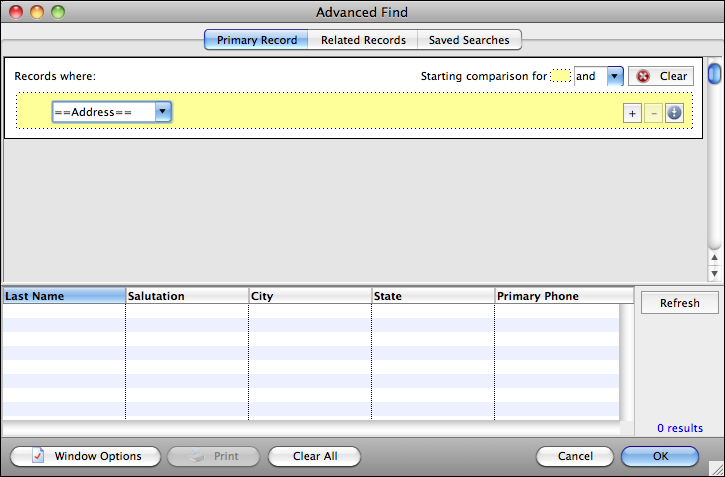Image resolution: width=725 pixels, height=477 pixels.
Task: Click the Clear button with red X
Action: click(661, 76)
